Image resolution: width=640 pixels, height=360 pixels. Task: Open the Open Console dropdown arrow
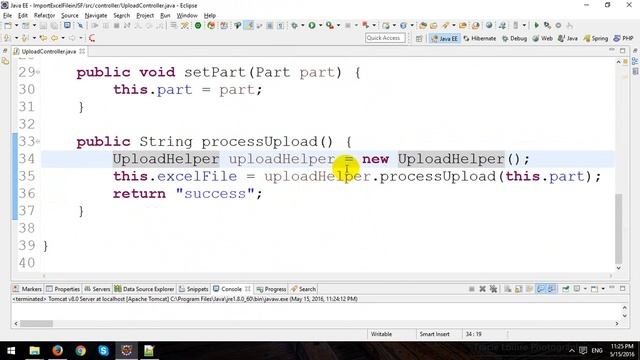[x=603, y=289]
